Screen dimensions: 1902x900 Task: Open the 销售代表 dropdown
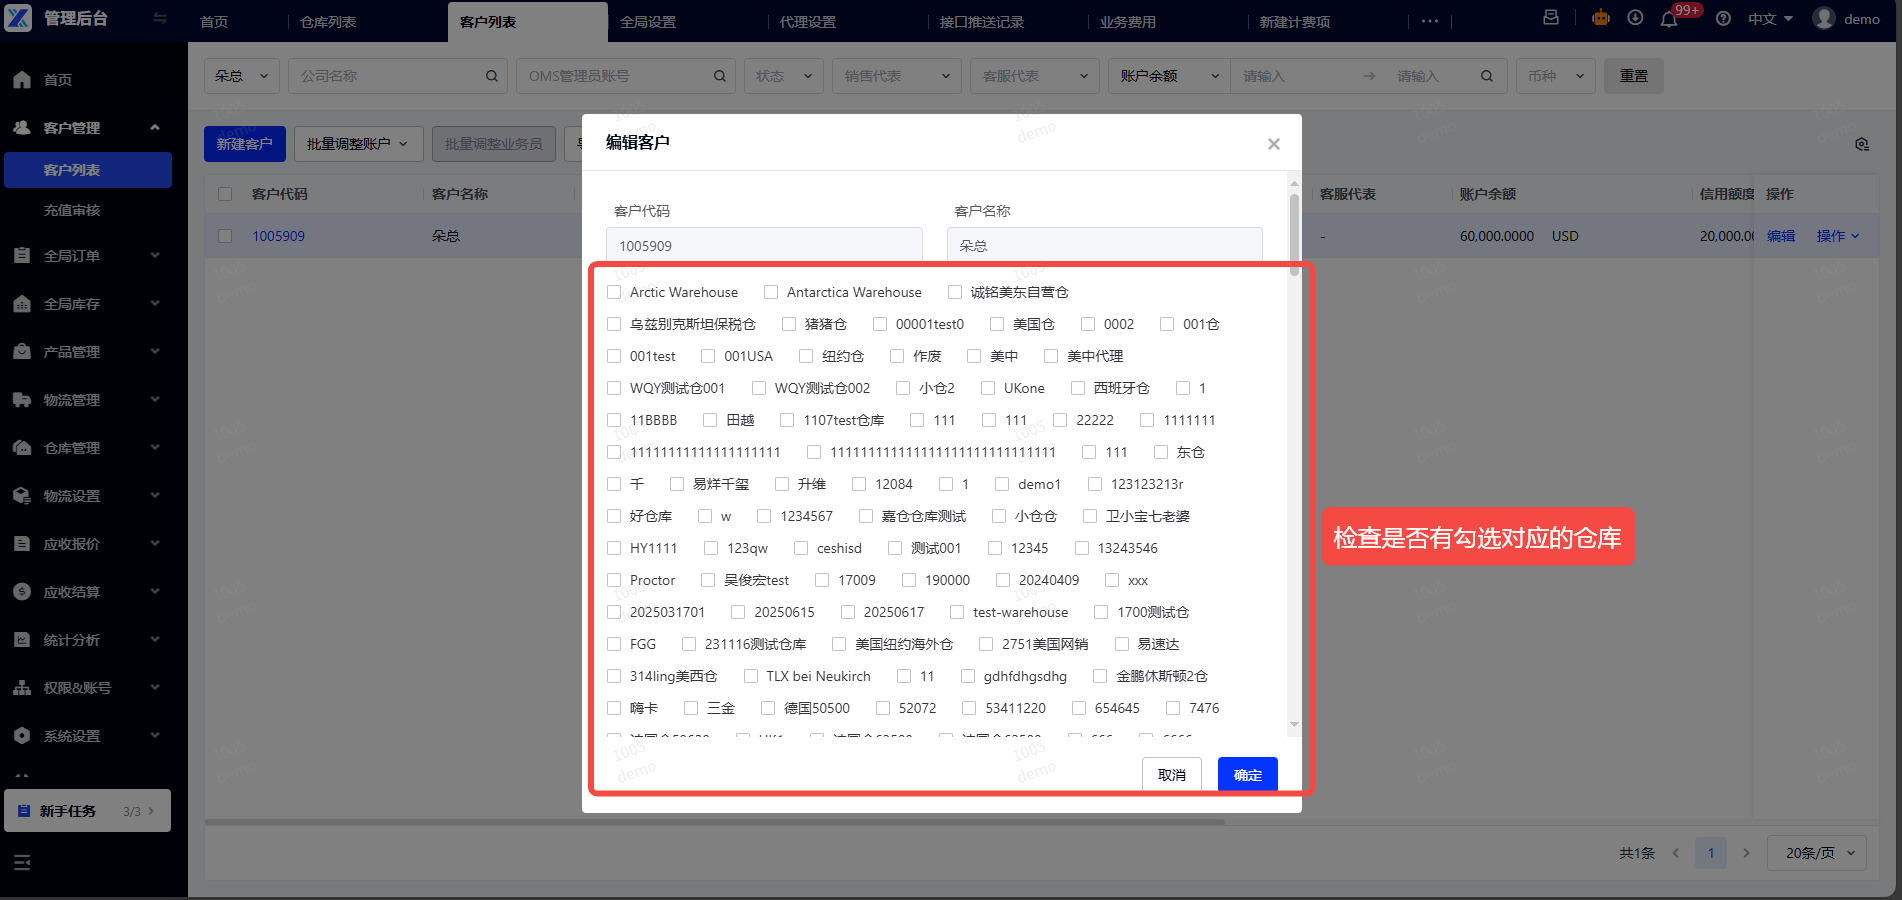click(897, 76)
